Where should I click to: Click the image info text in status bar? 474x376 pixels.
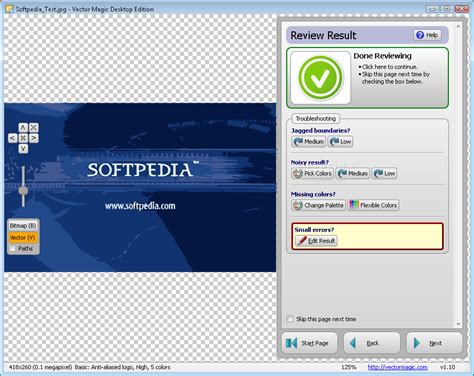[89, 367]
